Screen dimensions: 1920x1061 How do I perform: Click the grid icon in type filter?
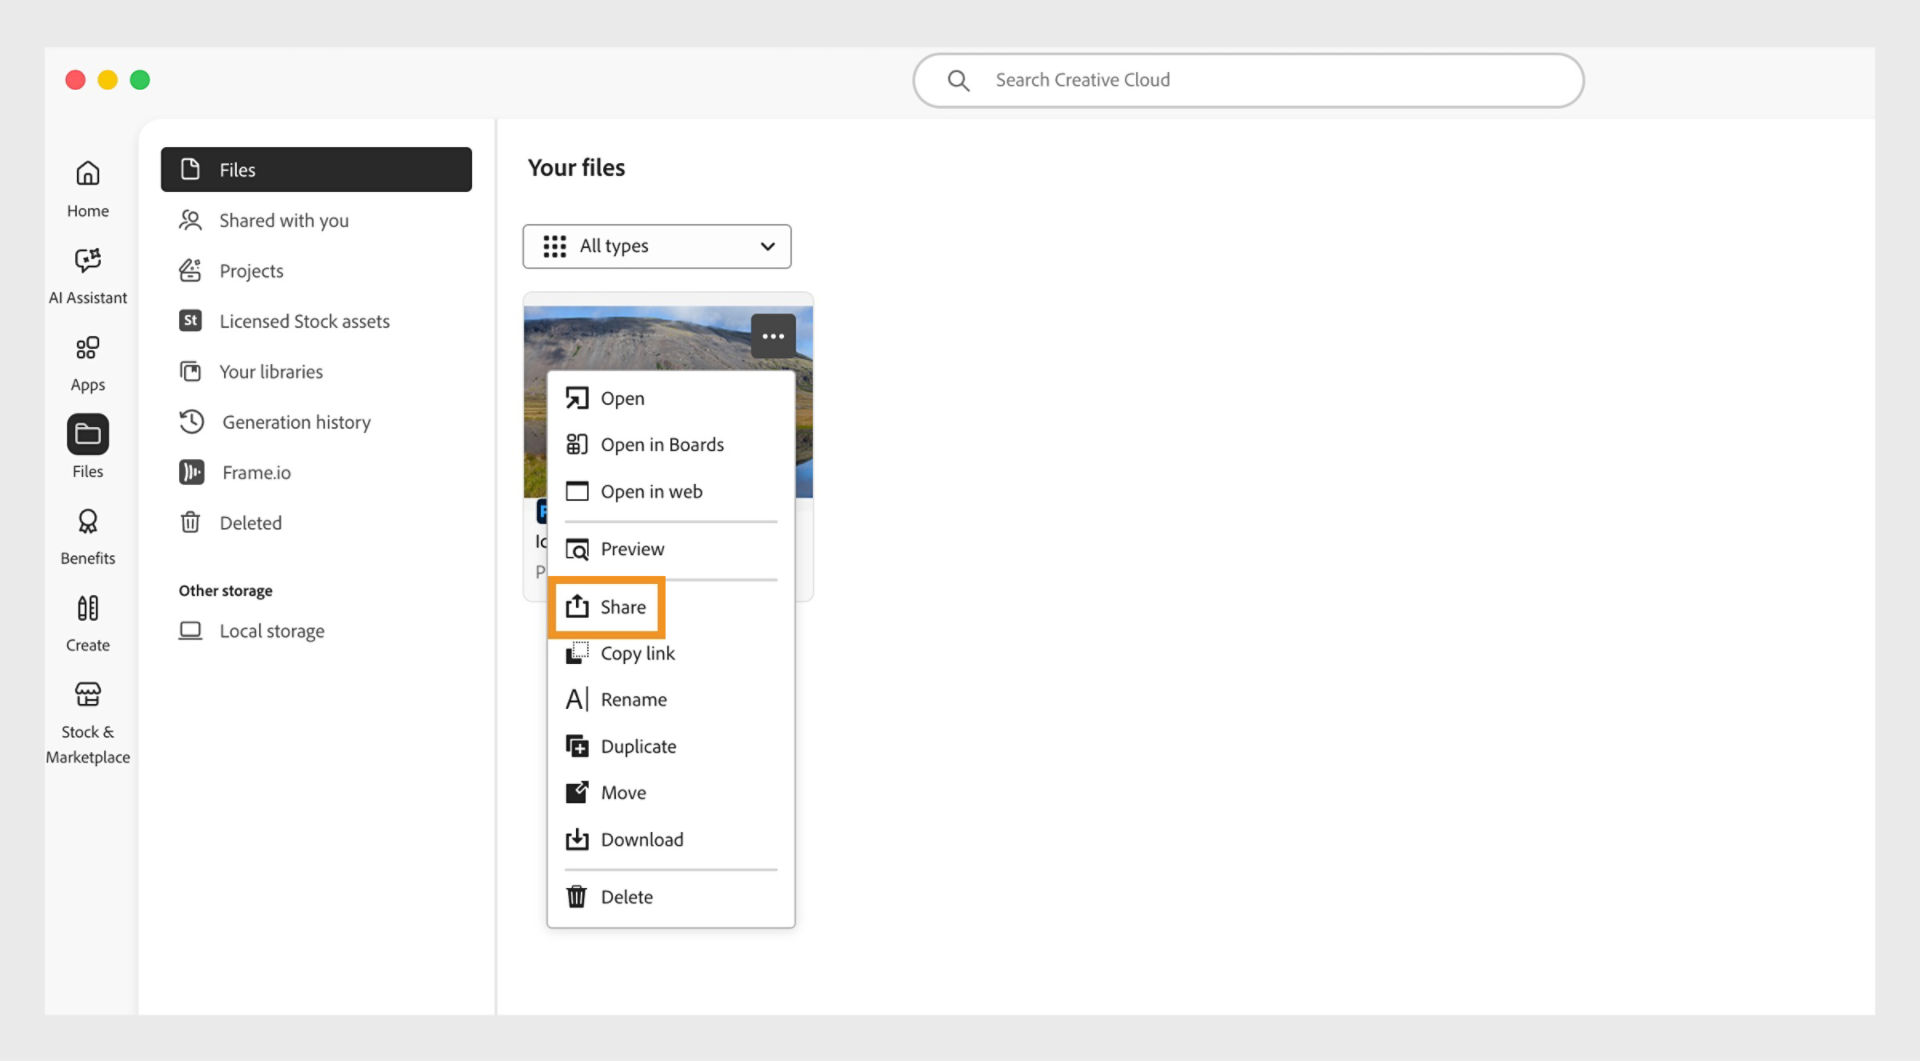(x=554, y=246)
